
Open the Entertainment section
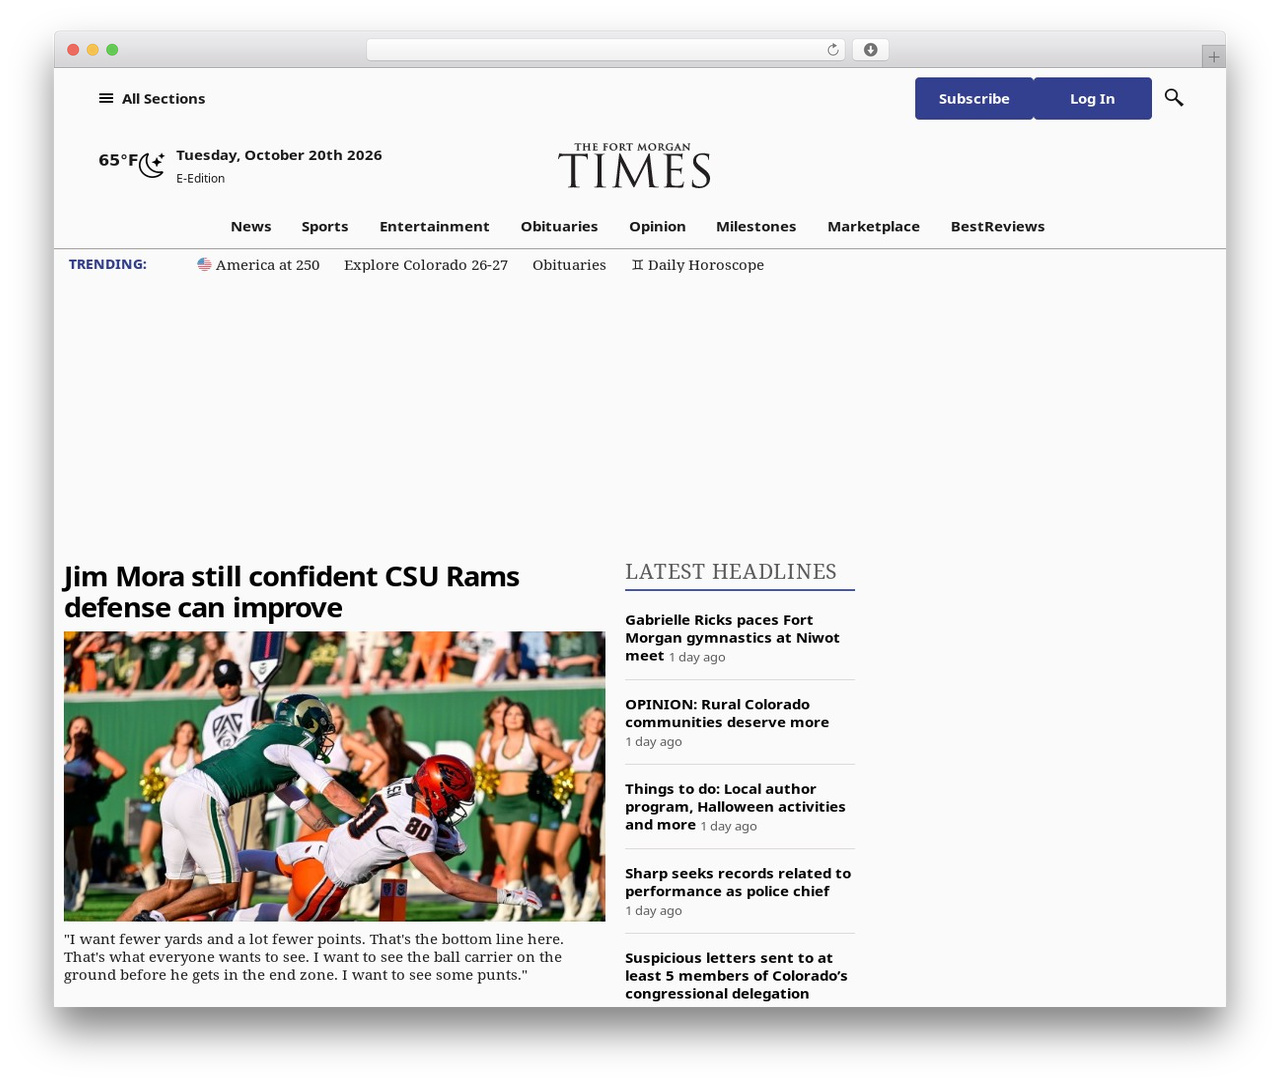click(x=434, y=226)
